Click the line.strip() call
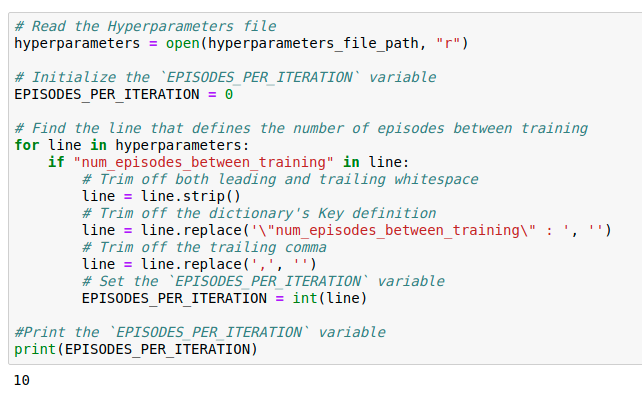Screen dimensions: 642x412 pos(191,197)
